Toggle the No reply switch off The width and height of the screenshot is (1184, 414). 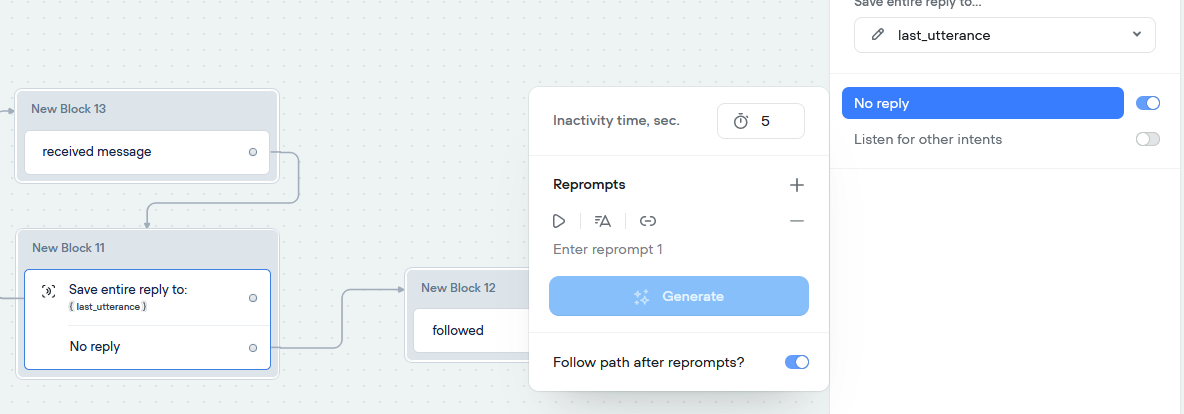click(1148, 104)
